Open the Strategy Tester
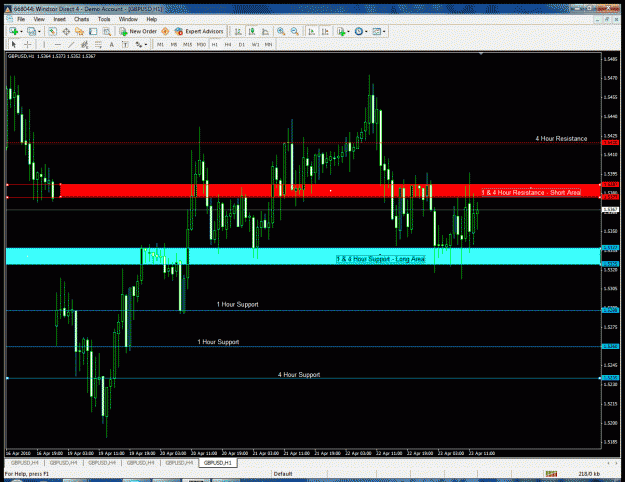Screen dimensions: 625x482 [106, 31]
